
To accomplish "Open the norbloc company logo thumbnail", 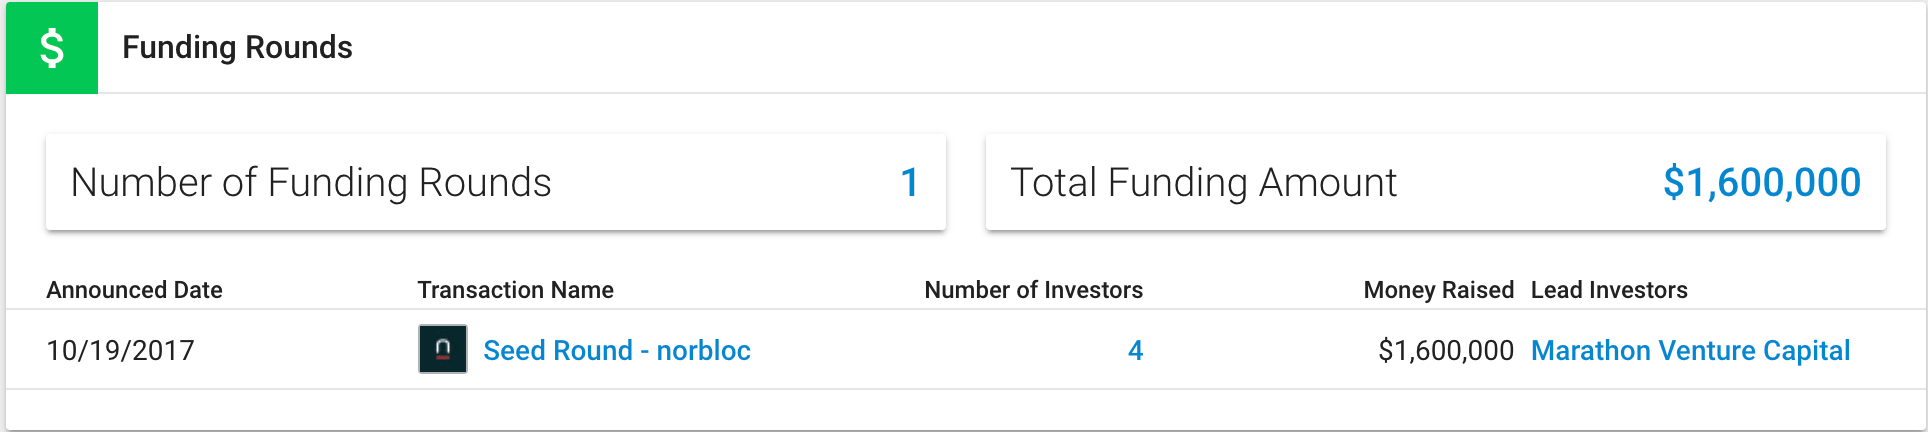I will pyautogui.click(x=443, y=349).
